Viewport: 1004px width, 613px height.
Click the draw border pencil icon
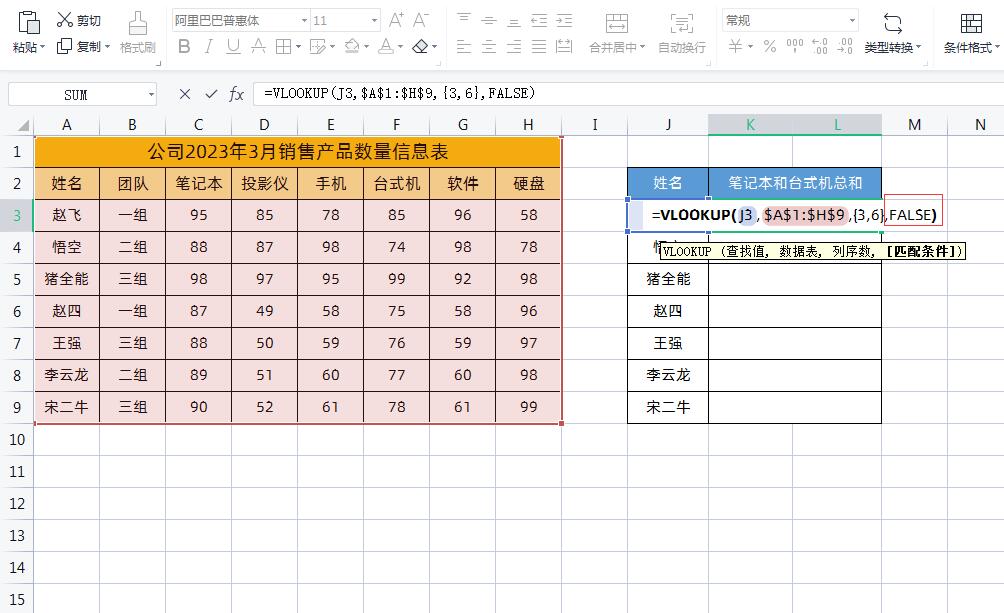pos(318,46)
